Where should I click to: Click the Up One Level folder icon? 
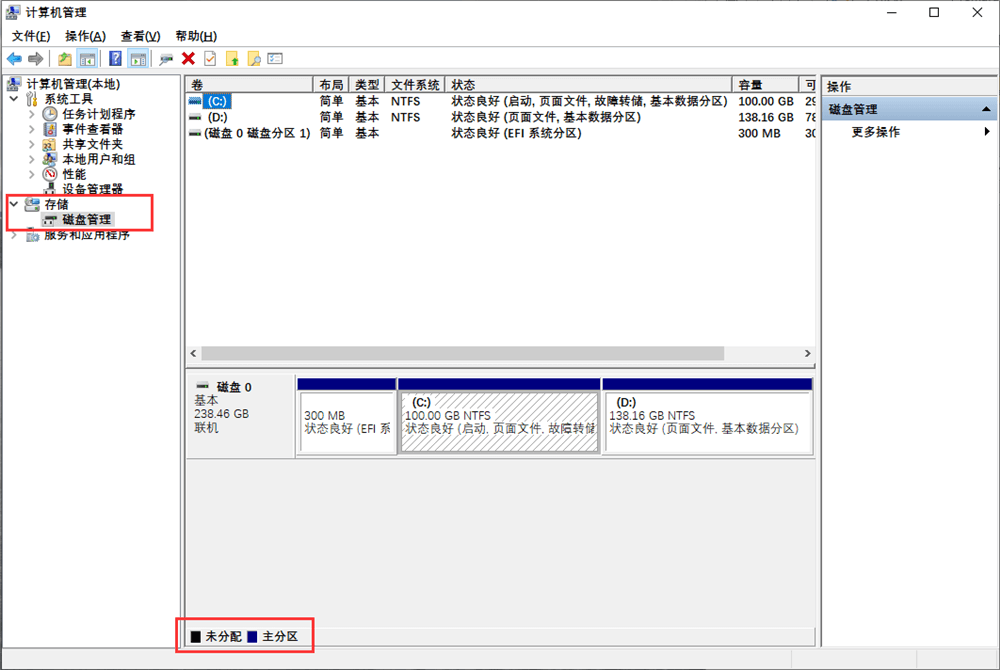coord(65,59)
